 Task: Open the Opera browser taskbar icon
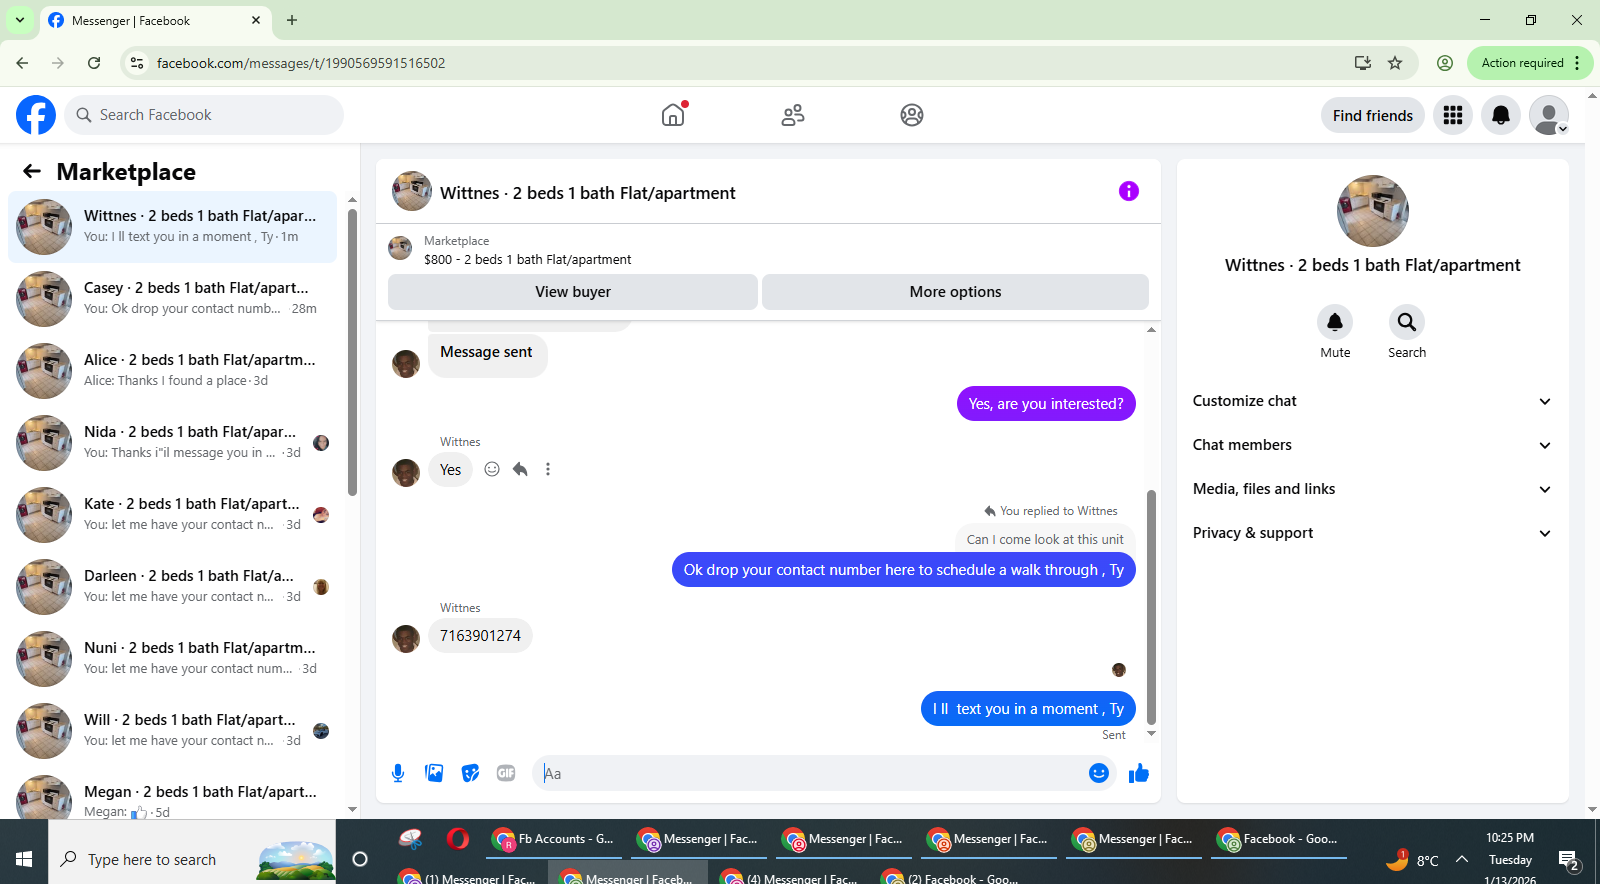pos(458,839)
